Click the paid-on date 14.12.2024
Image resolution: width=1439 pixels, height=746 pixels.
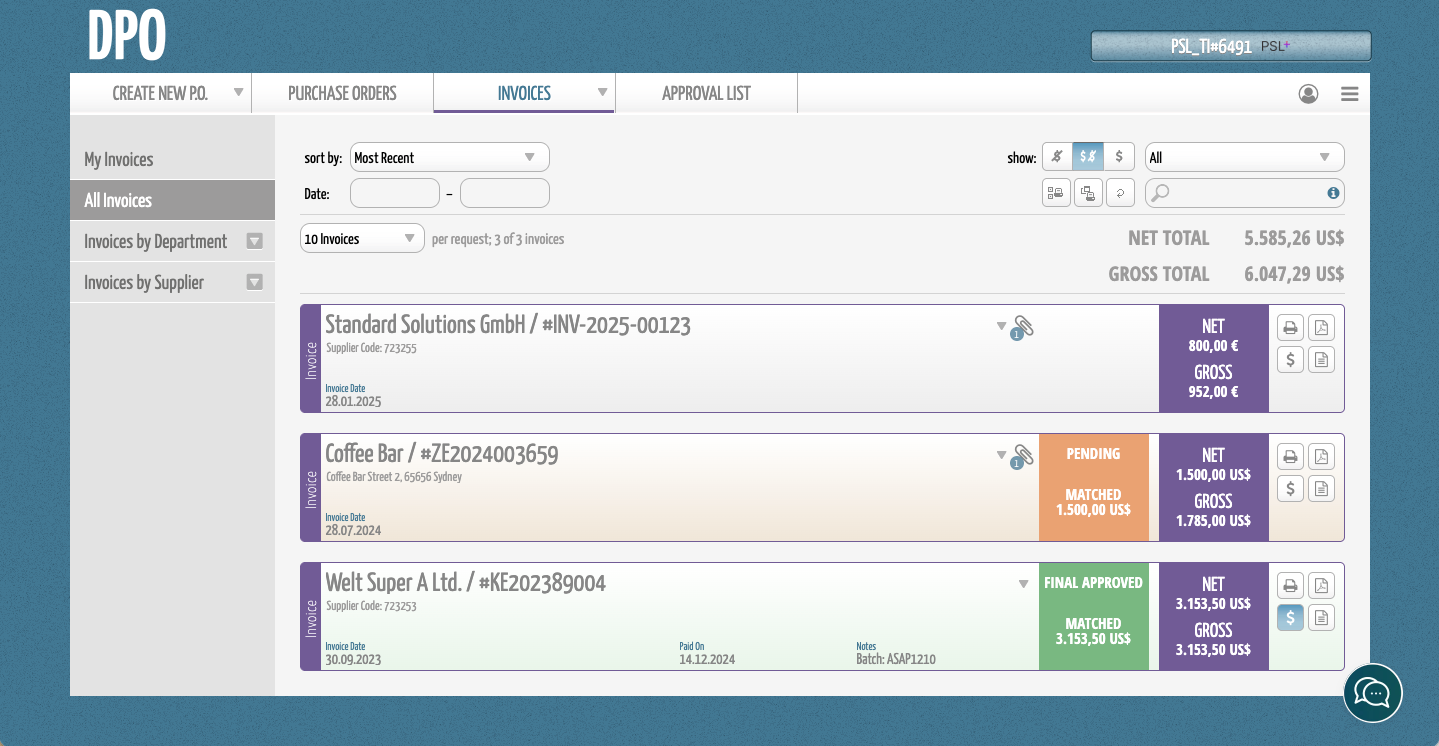tap(707, 659)
